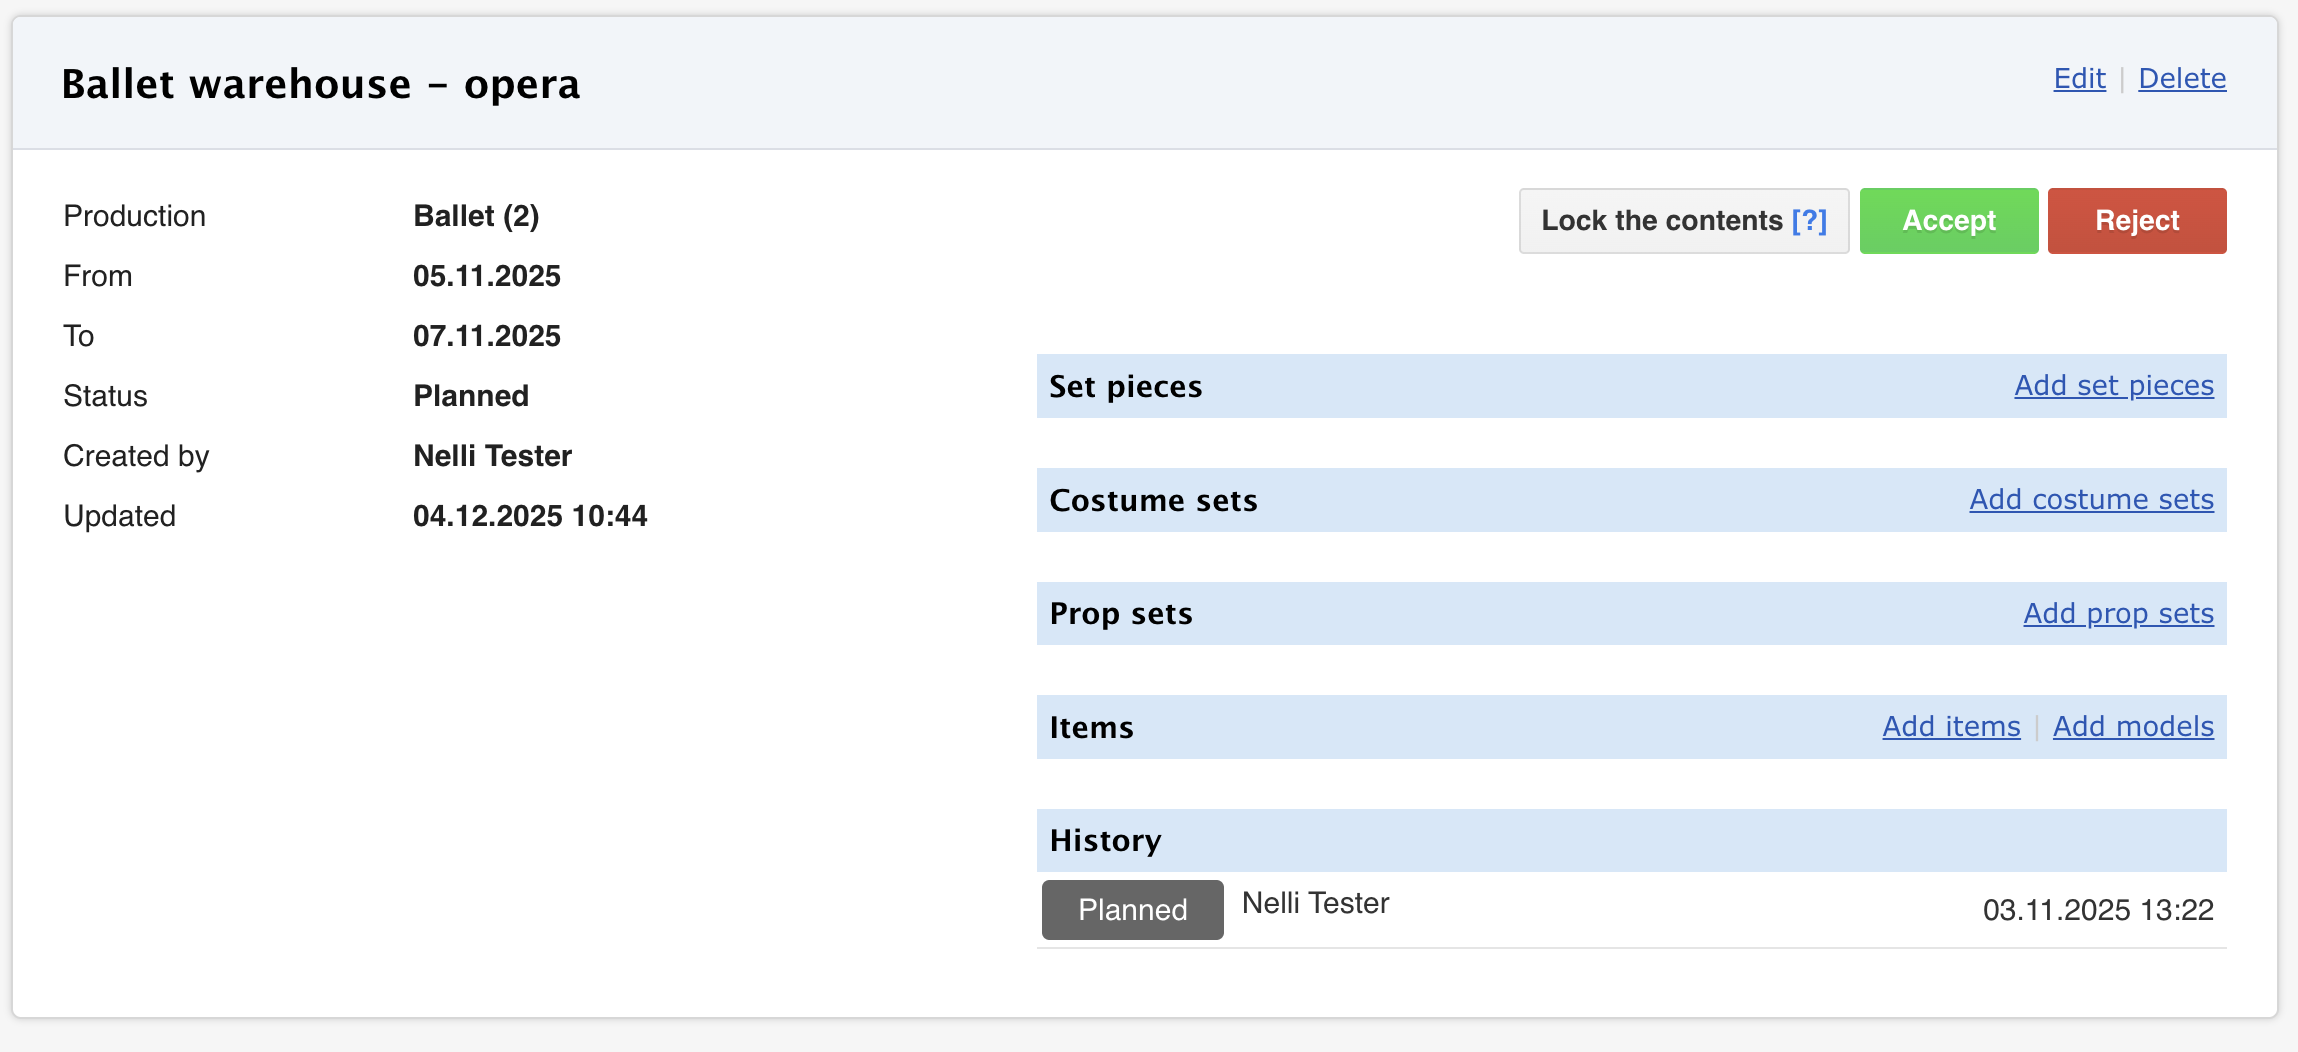Click the Edit link in header

tap(2079, 79)
